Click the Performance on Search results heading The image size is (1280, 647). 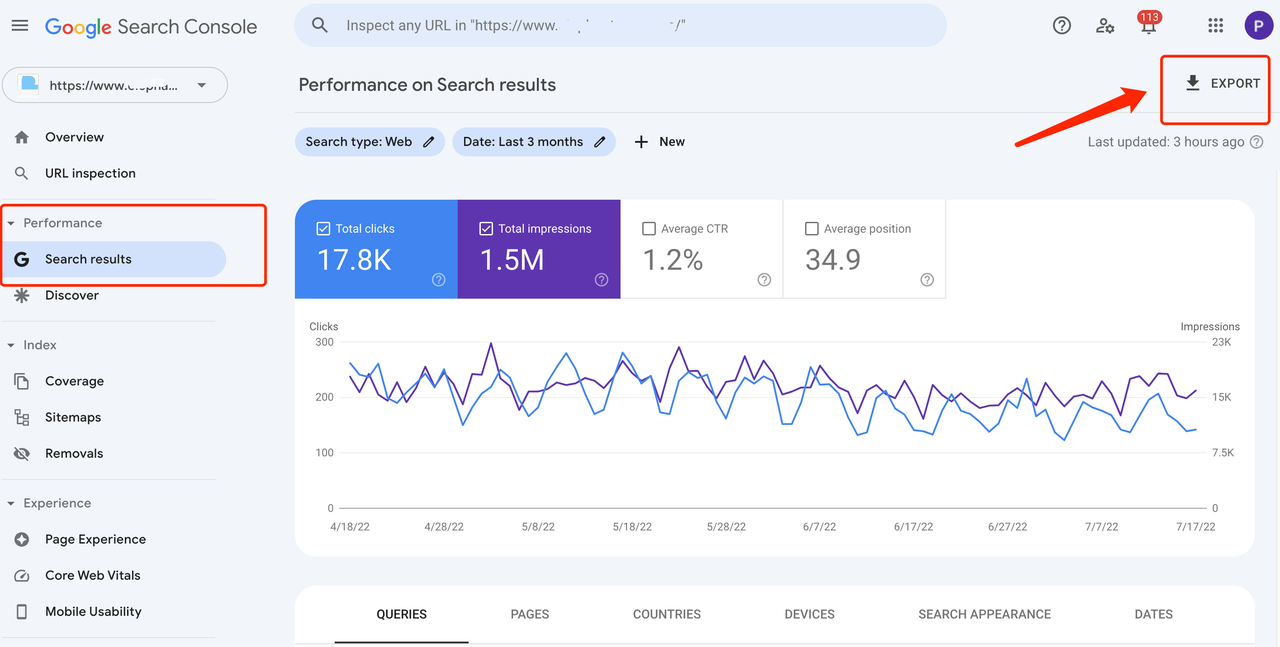point(427,85)
